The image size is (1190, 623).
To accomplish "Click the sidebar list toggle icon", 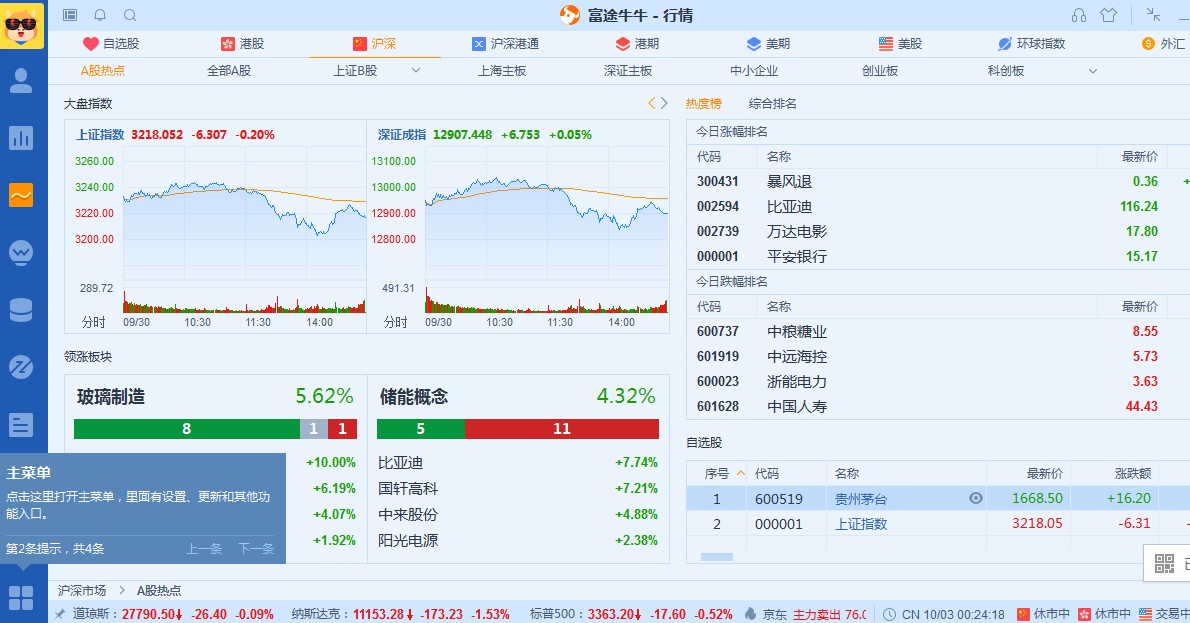I will point(70,15).
